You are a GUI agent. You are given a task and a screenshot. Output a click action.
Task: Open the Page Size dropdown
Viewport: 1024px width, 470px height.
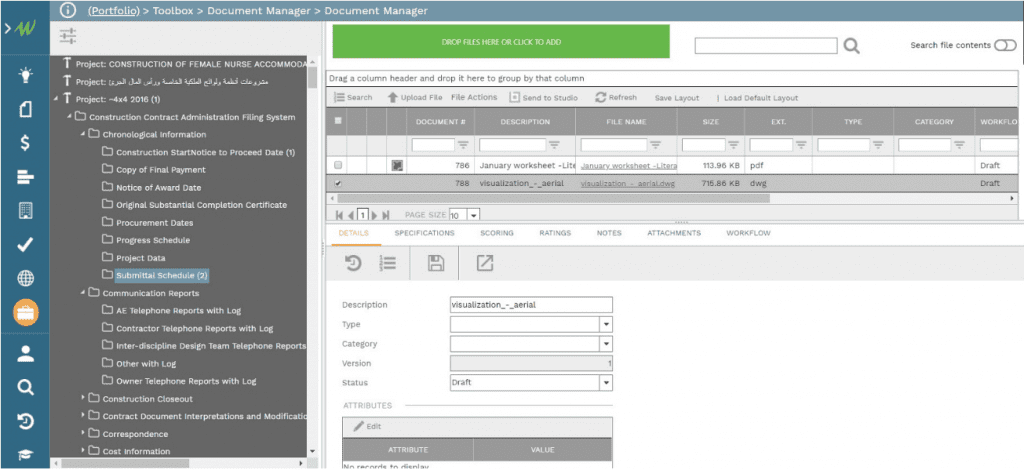[x=473, y=215]
